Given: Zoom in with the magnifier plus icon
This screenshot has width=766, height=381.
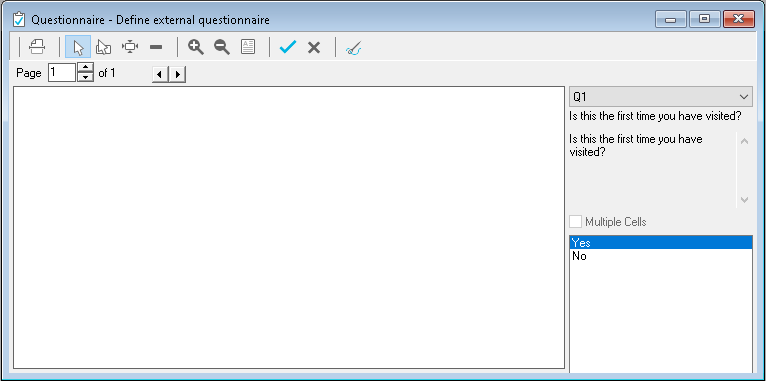Looking at the screenshot, I should [x=196, y=47].
